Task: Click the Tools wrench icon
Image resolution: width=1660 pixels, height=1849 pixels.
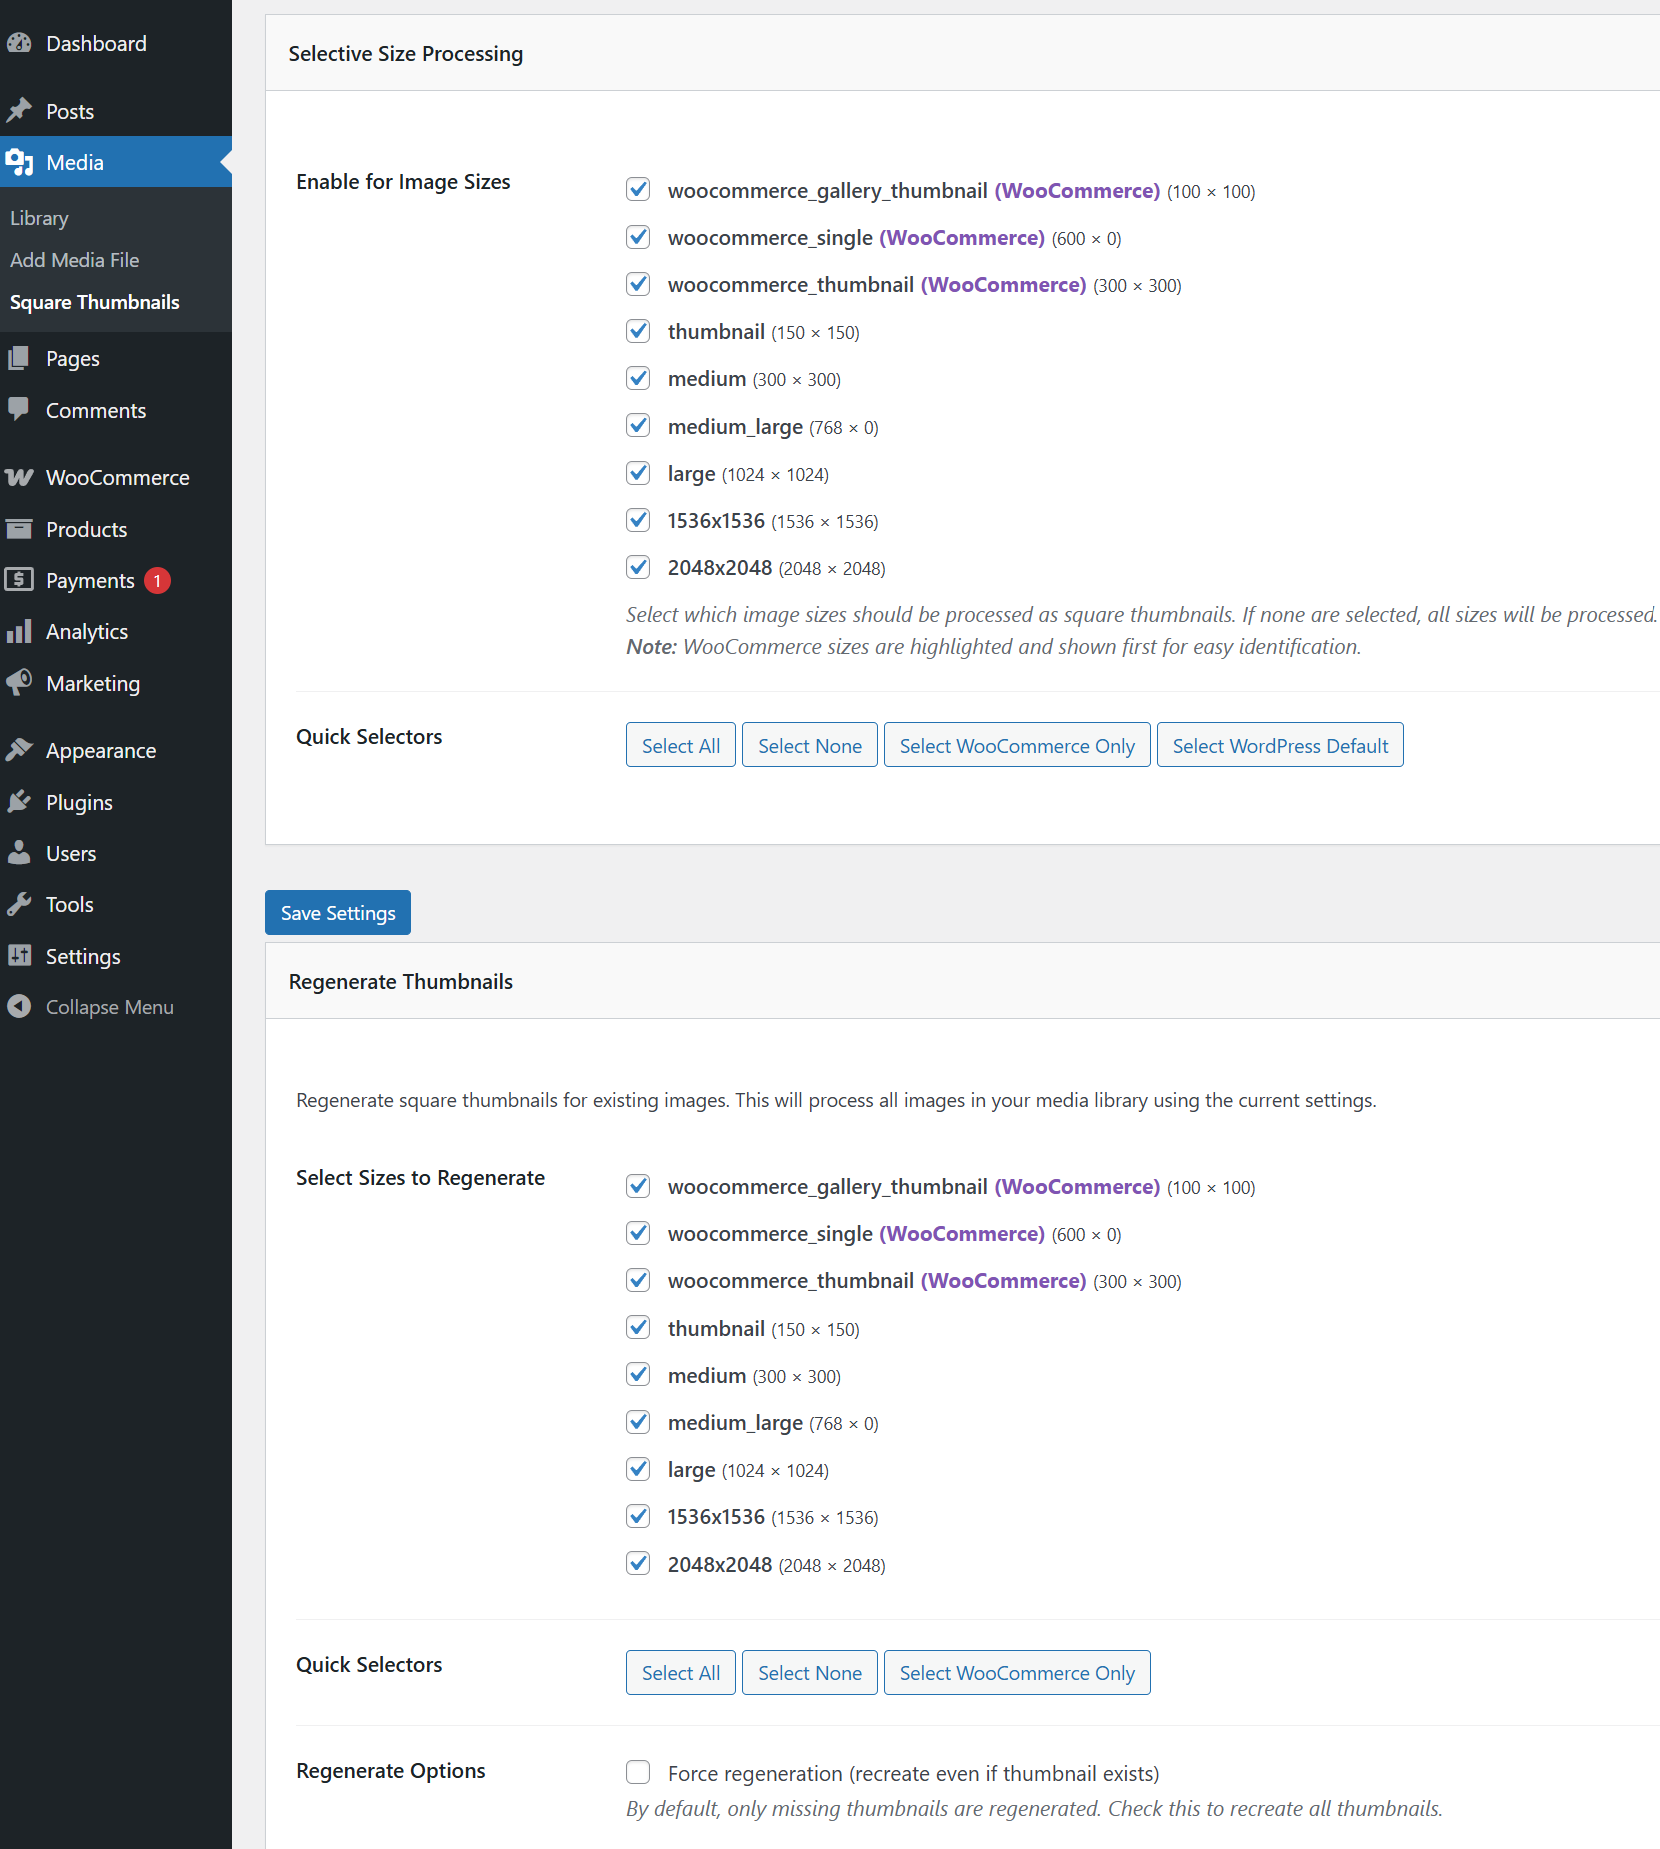Action: click(19, 904)
